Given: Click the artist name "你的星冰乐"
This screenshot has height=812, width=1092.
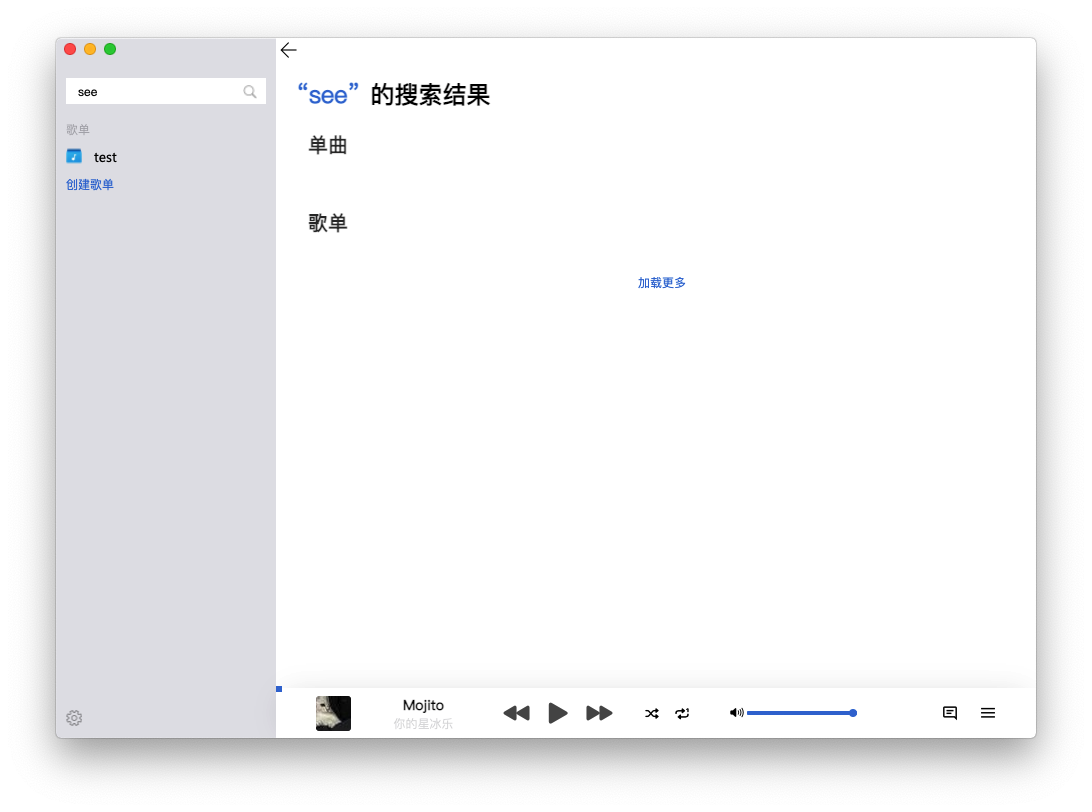Looking at the screenshot, I should (423, 724).
